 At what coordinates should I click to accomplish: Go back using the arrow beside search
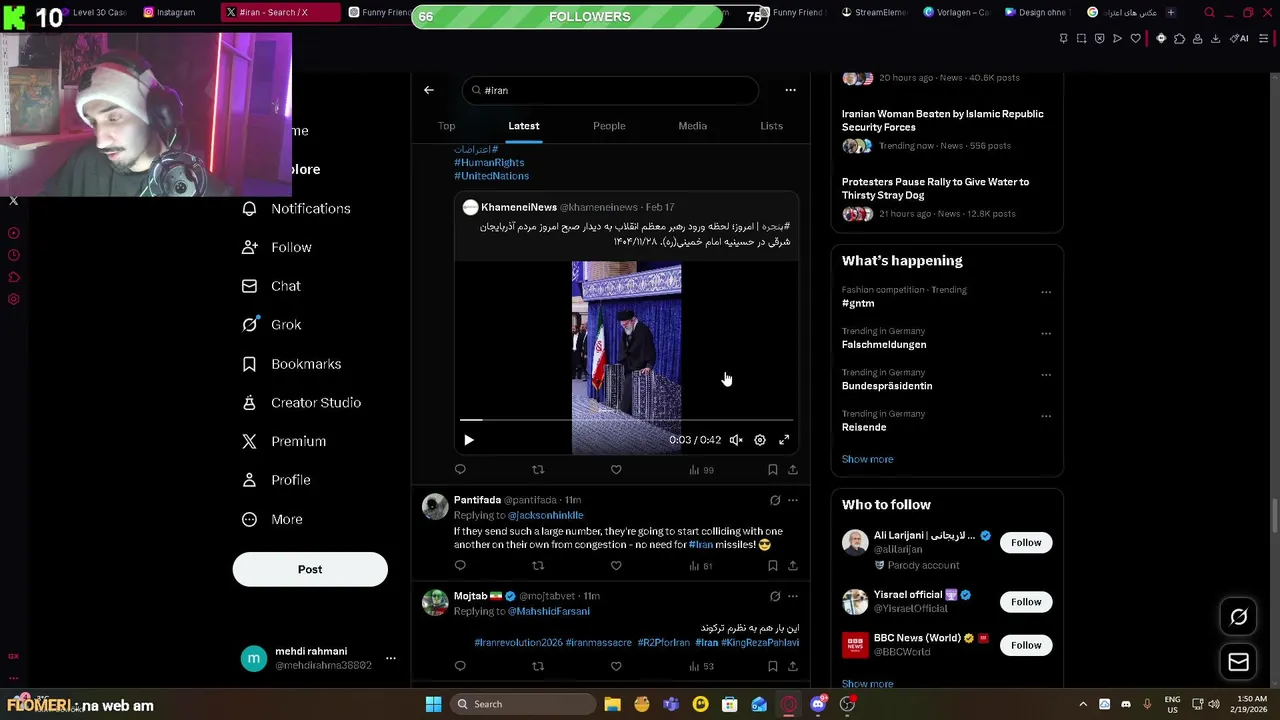429,90
